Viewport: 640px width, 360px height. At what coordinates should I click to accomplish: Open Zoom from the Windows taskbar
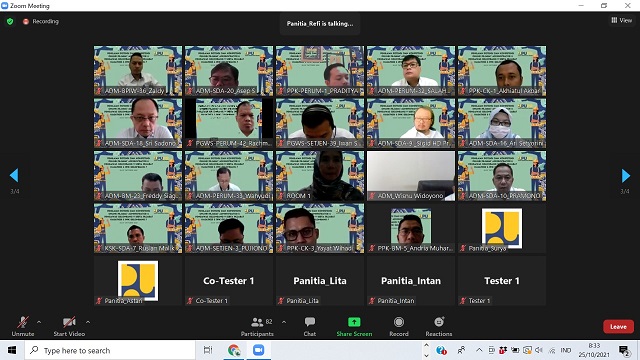coord(258,350)
